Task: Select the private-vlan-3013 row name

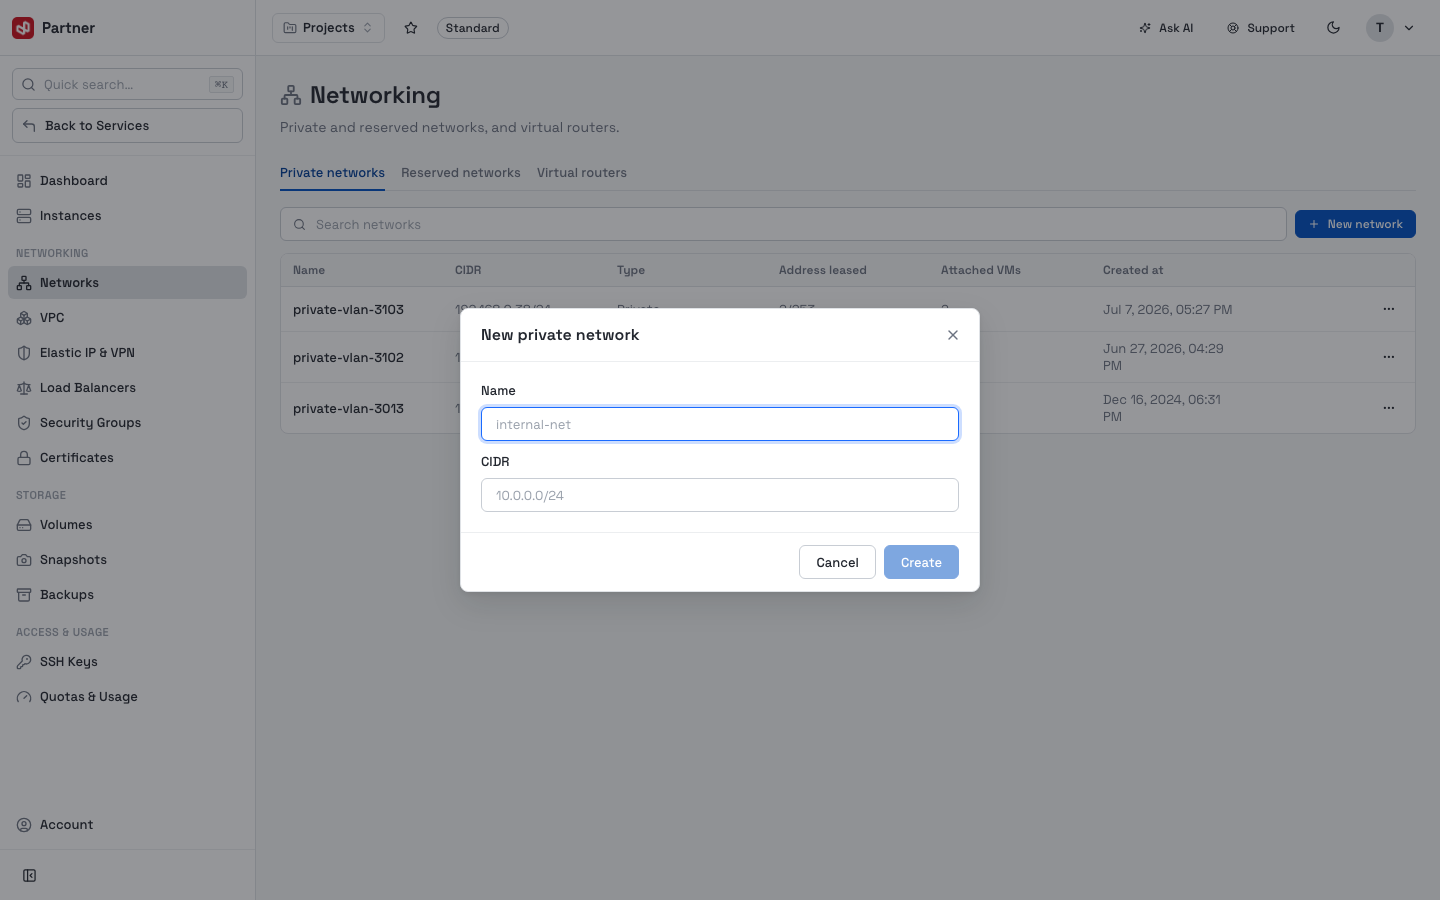Action: [348, 409]
